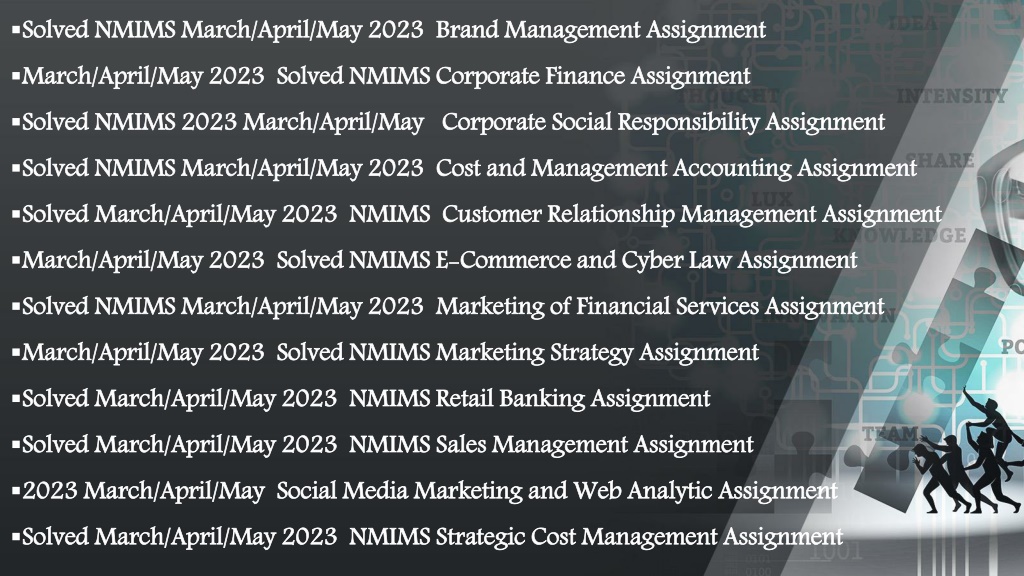Click the SHARE word in background

coord(939,160)
